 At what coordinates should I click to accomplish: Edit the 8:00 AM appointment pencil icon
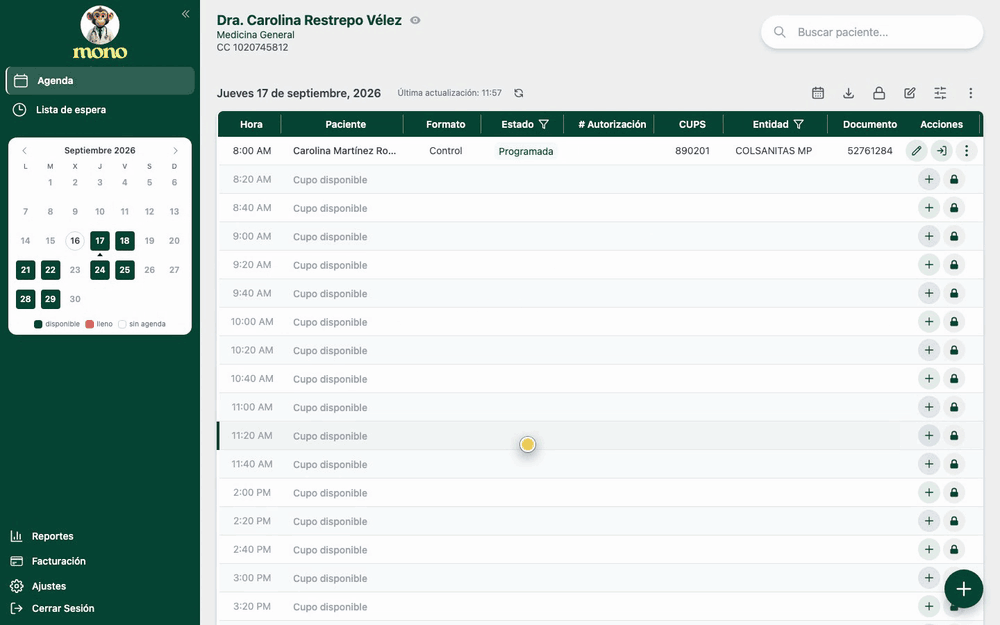(x=916, y=151)
